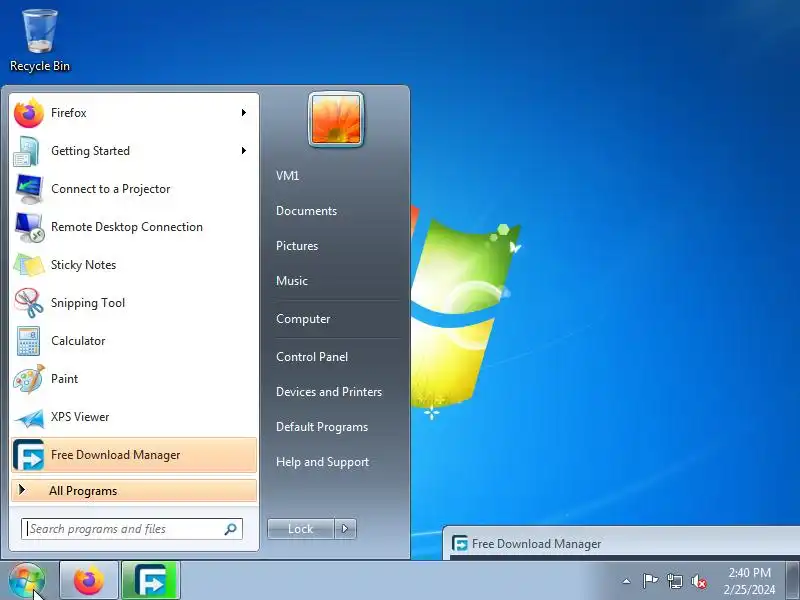Click the Snipping Tool scissors icon
800x600 pixels.
(29, 303)
